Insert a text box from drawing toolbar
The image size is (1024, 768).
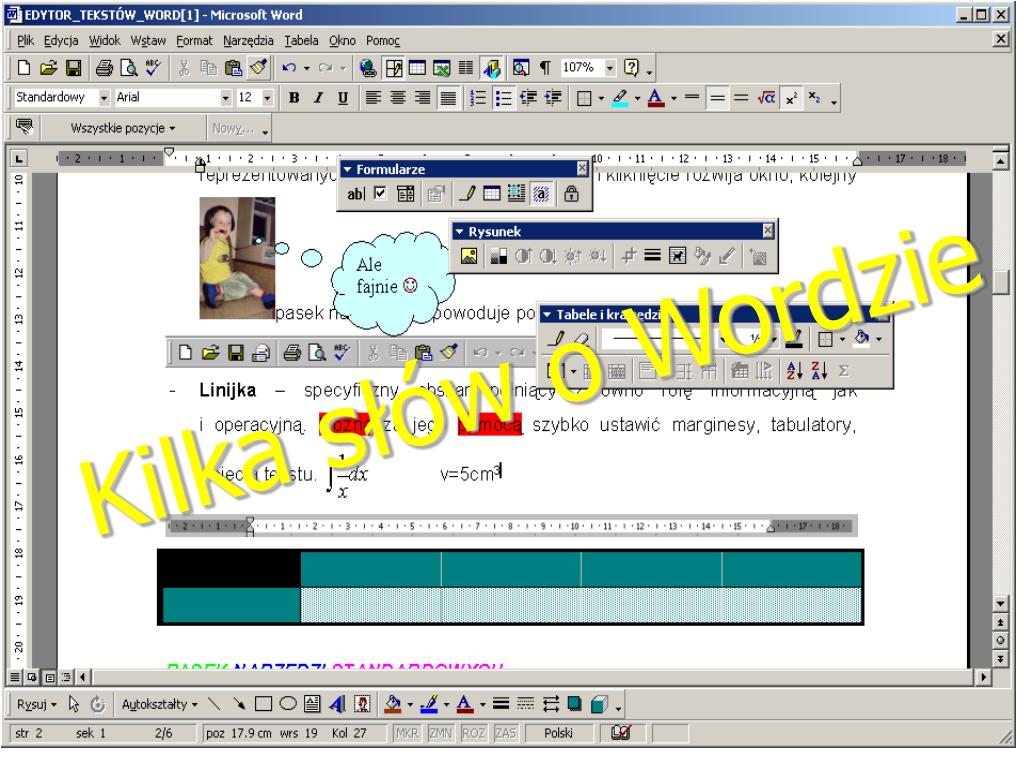click(313, 704)
